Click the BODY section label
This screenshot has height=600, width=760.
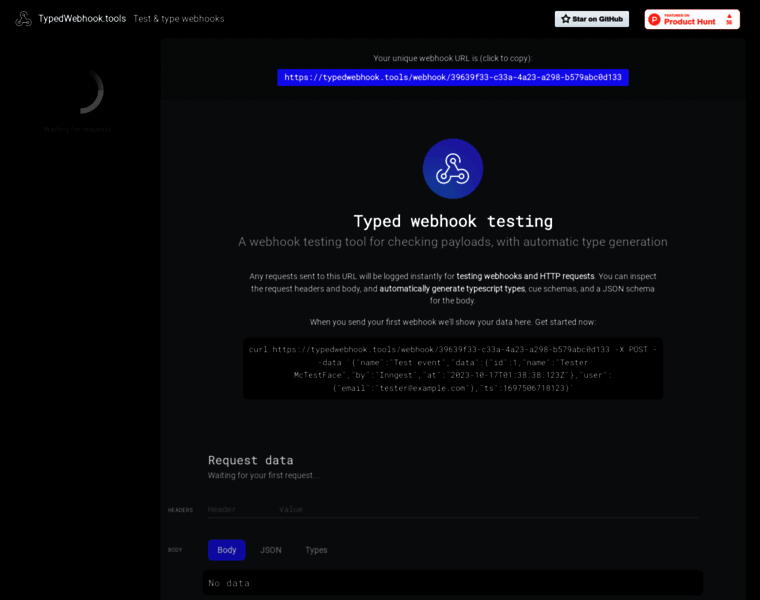(x=175, y=550)
